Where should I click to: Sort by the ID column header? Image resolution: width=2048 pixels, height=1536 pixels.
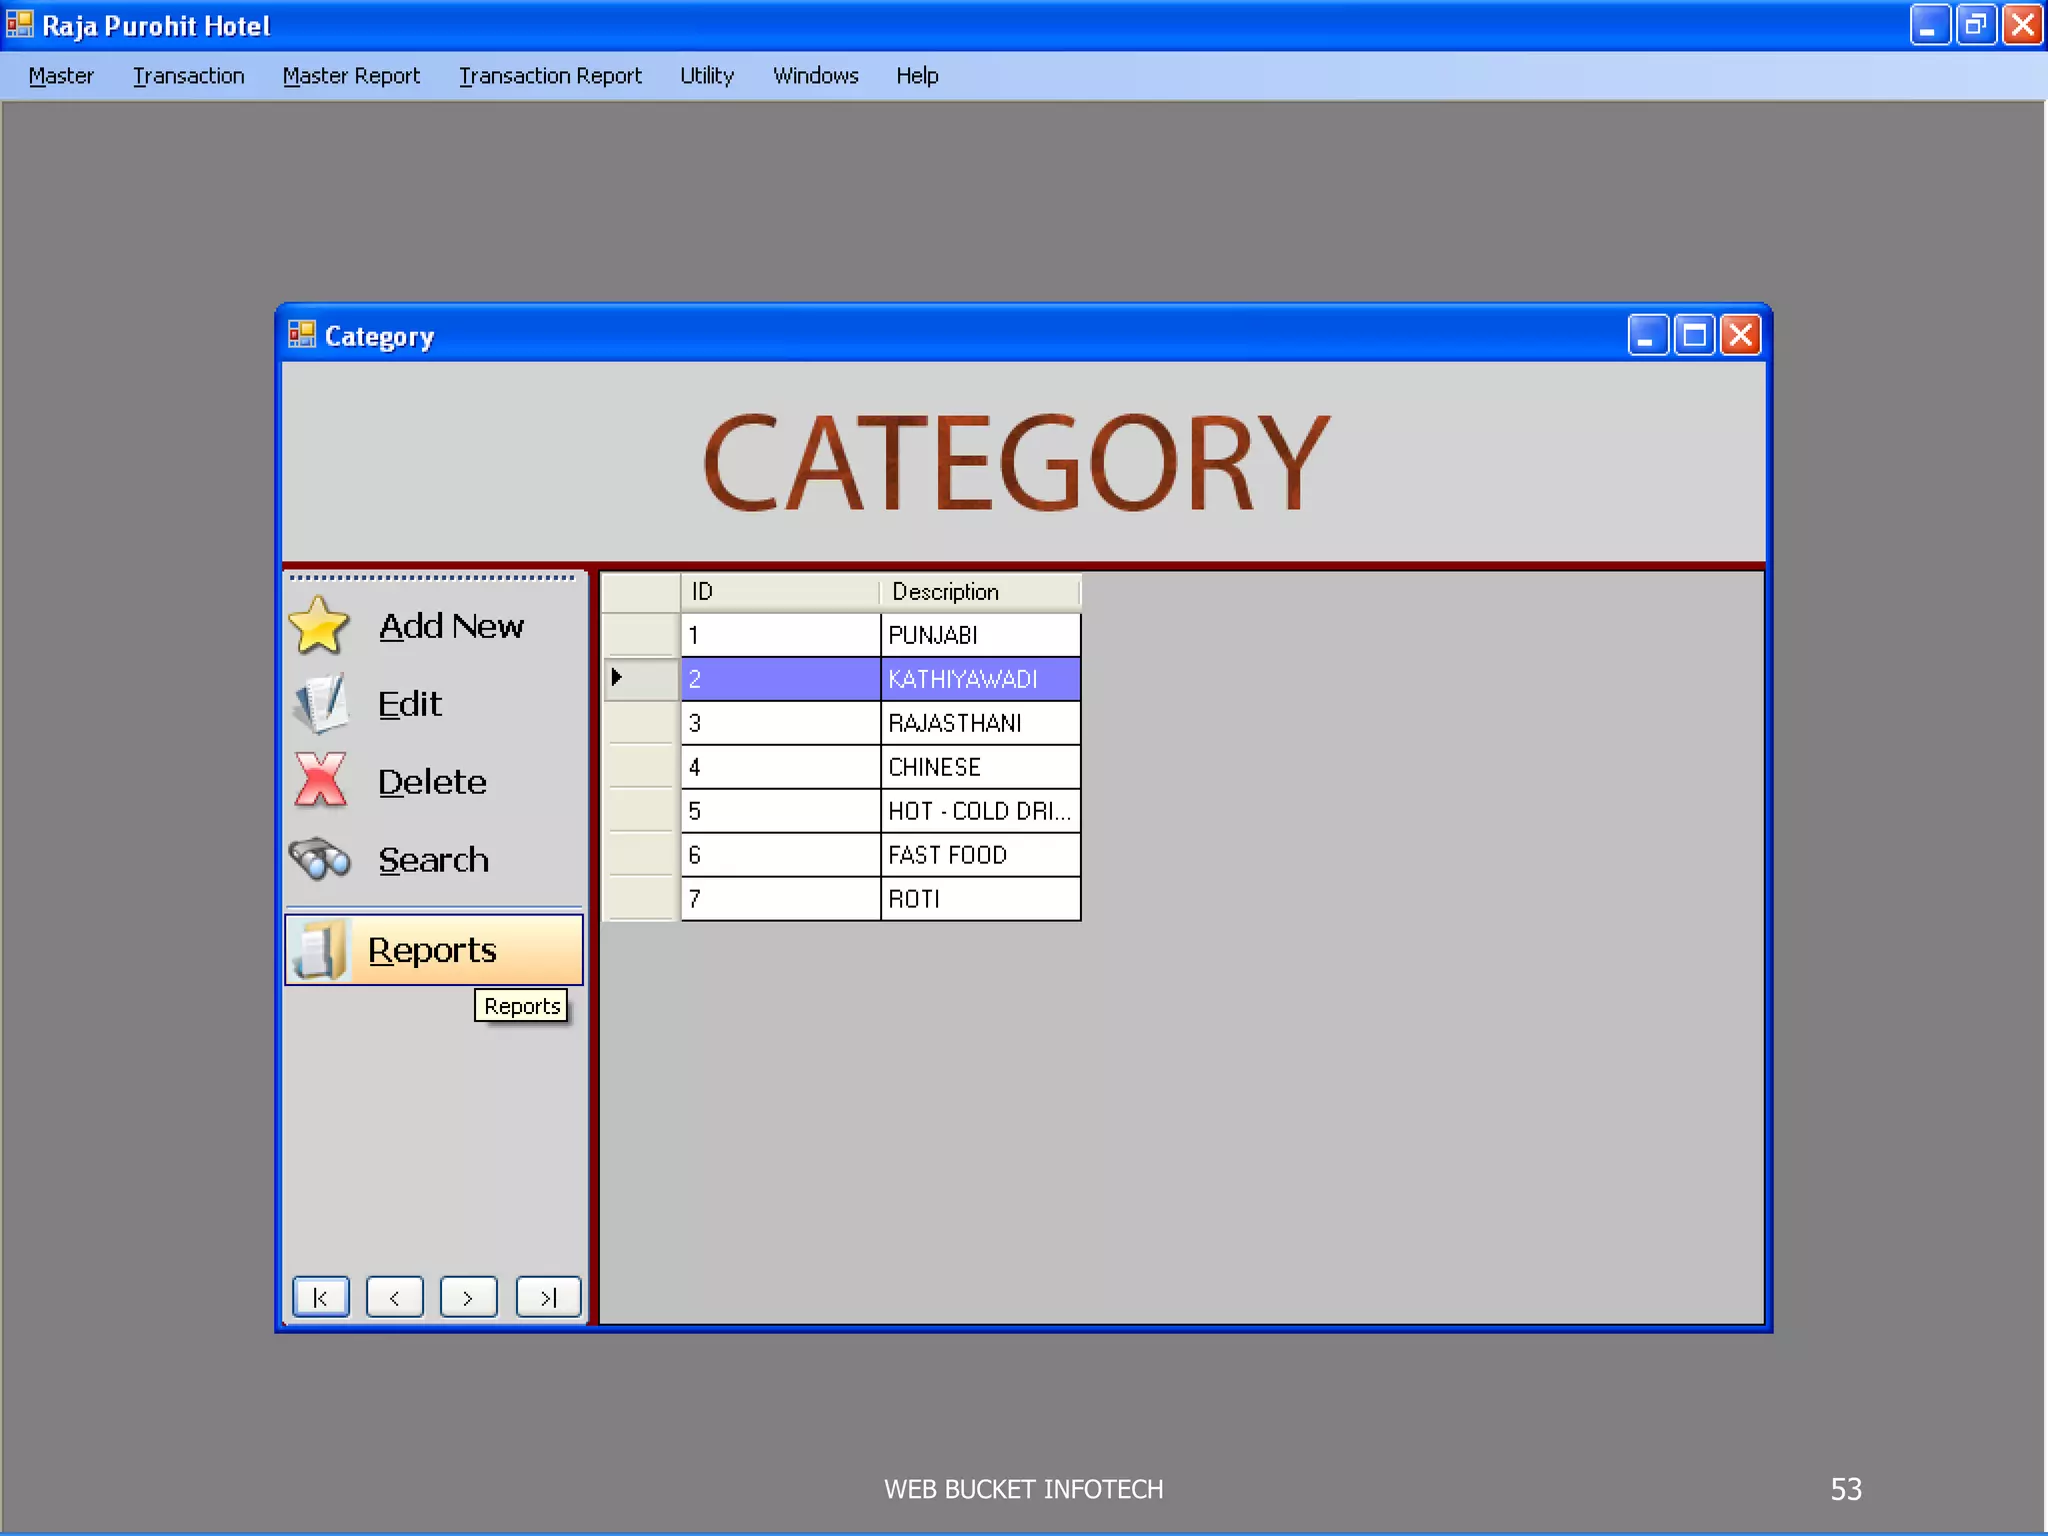pos(781,592)
